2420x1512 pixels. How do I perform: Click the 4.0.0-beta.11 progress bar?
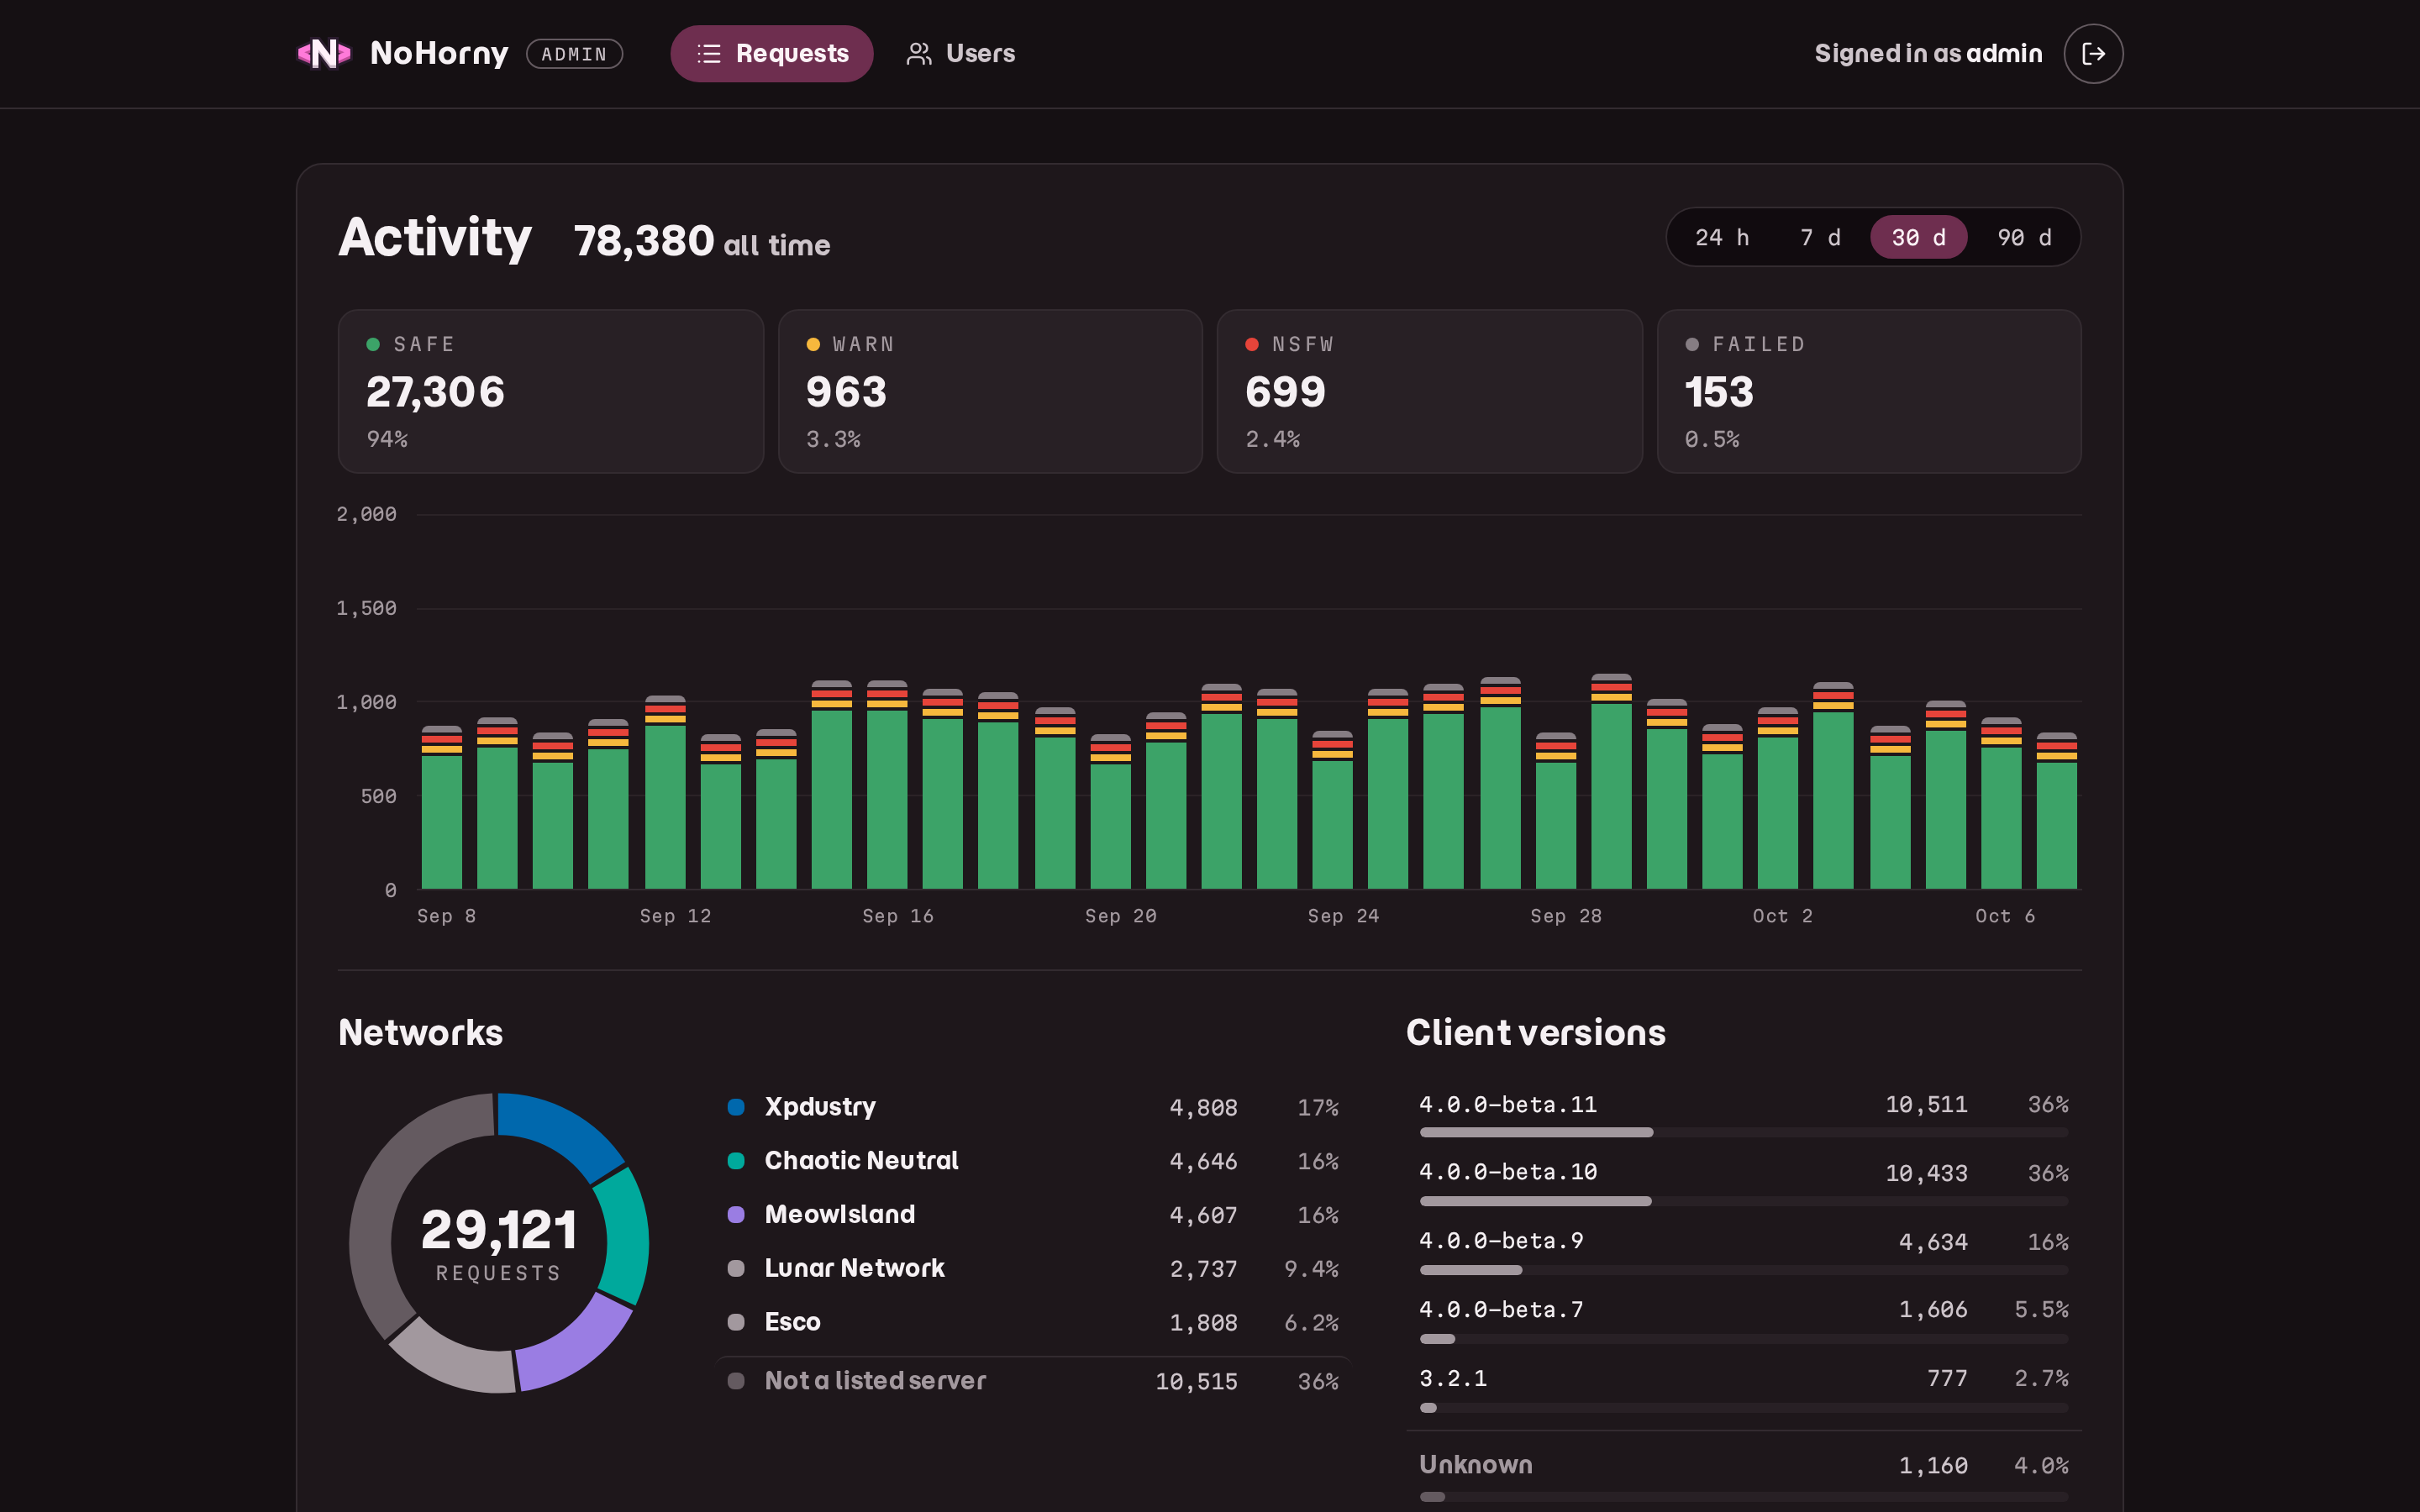click(x=1744, y=1132)
